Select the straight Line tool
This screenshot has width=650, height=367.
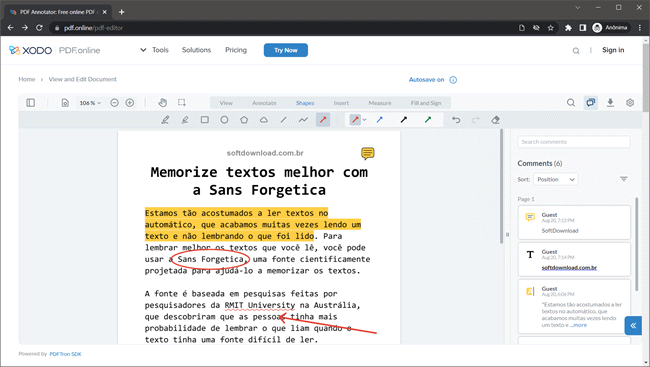point(284,120)
